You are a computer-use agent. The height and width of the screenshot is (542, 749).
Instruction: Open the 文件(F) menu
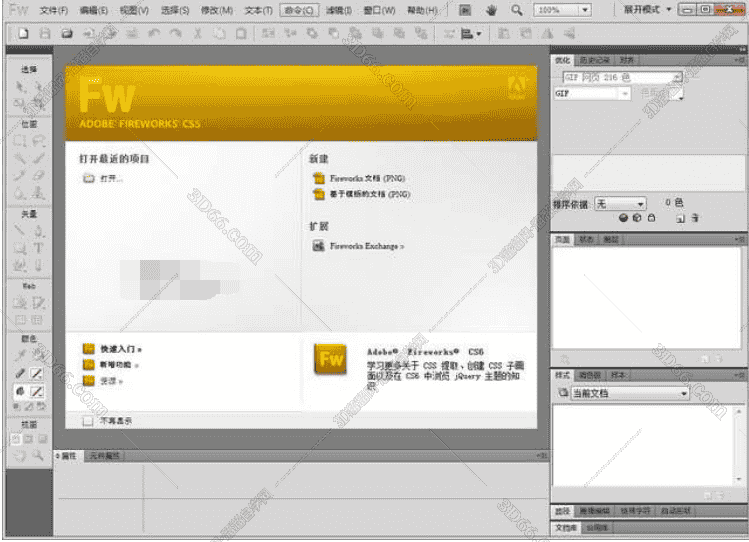point(54,10)
